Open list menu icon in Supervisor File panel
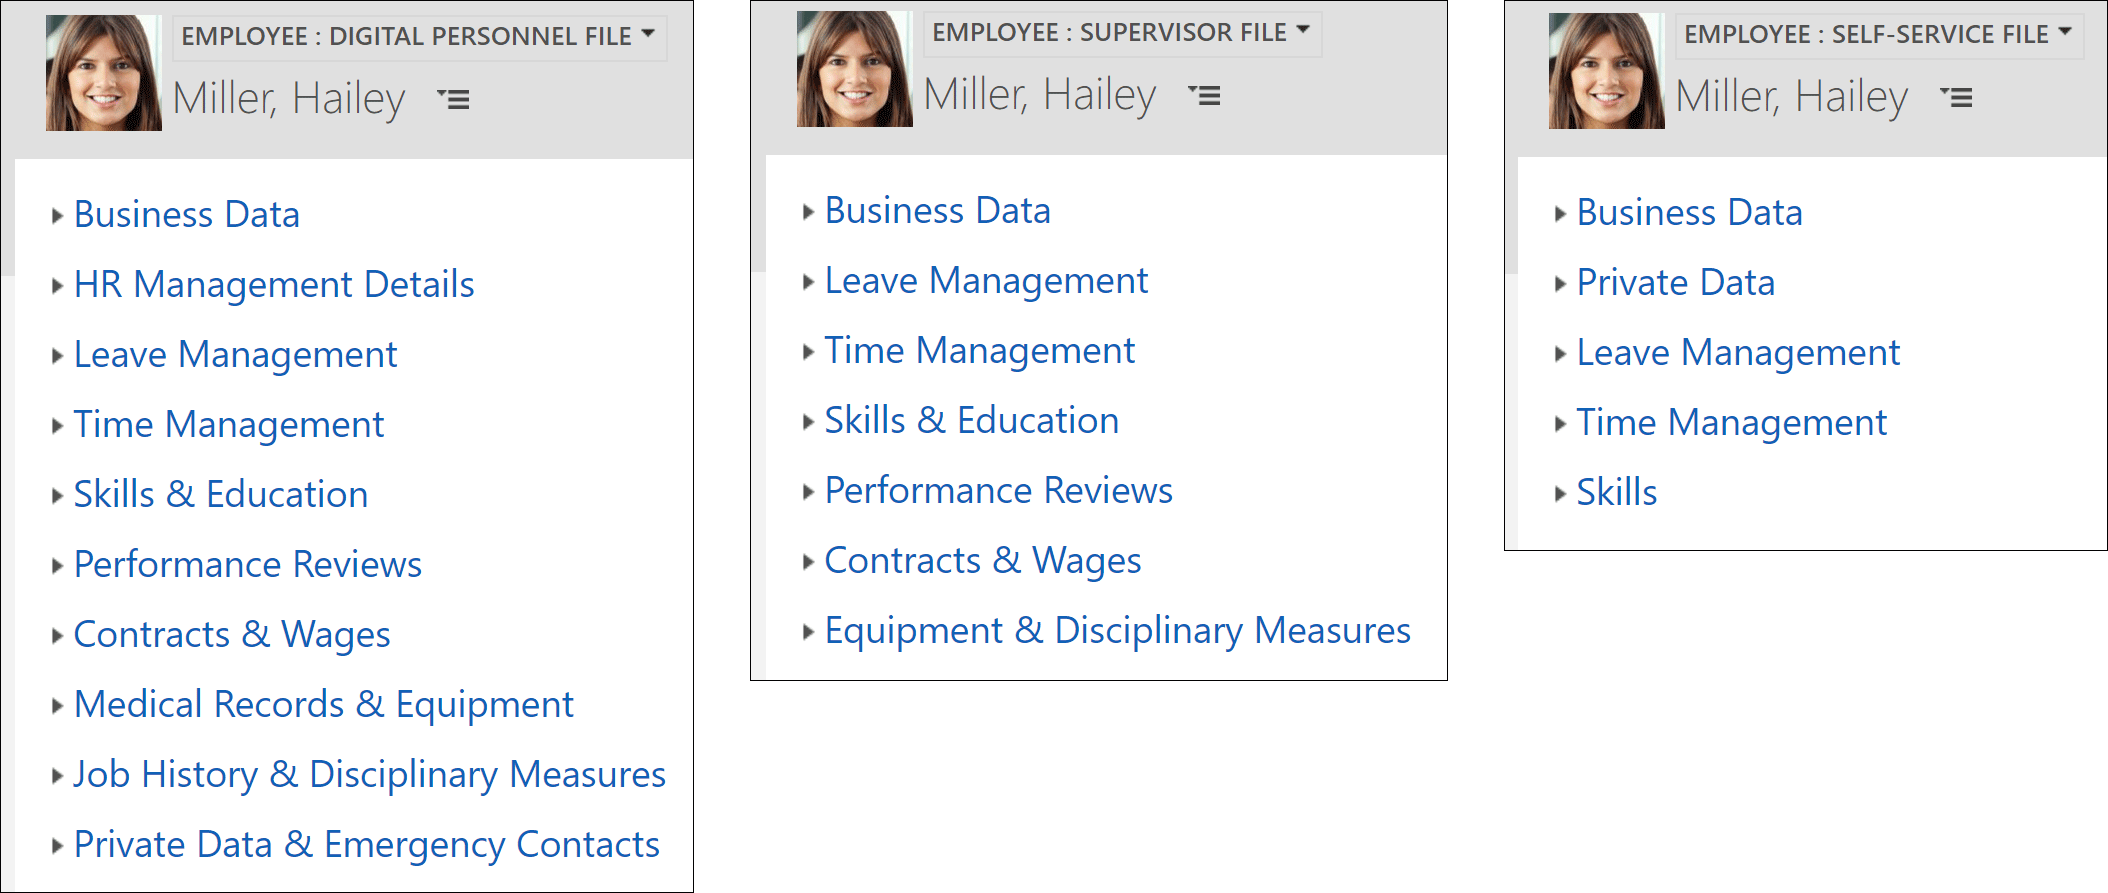Image resolution: width=2108 pixels, height=893 pixels. point(1205,95)
